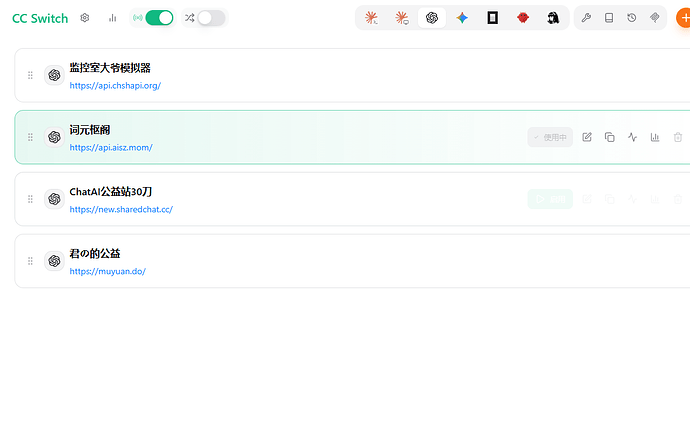Screen dimensions: 690x424
Task: Open link https://muyuan.do/
Action: 107,272
